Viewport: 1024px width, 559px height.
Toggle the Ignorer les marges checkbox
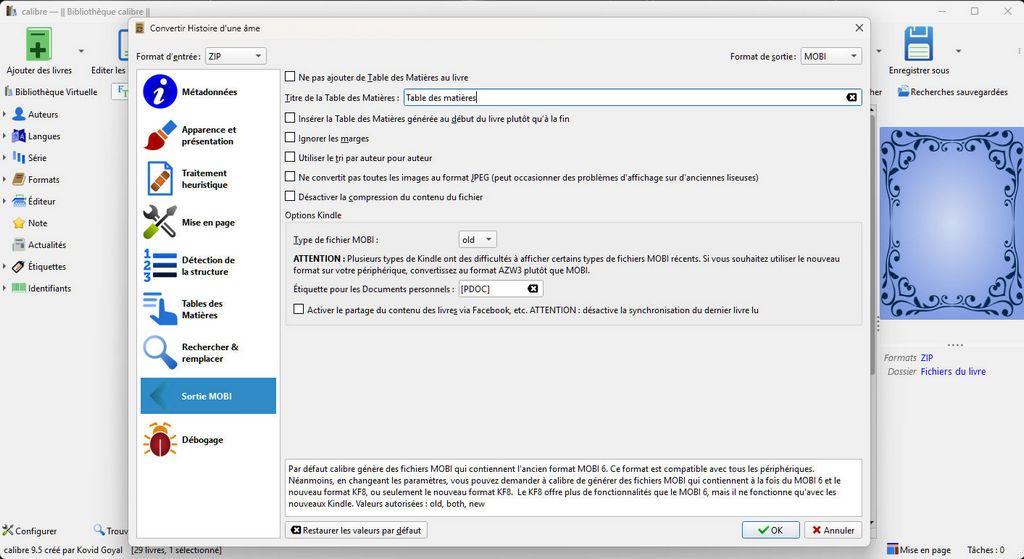[x=291, y=138]
